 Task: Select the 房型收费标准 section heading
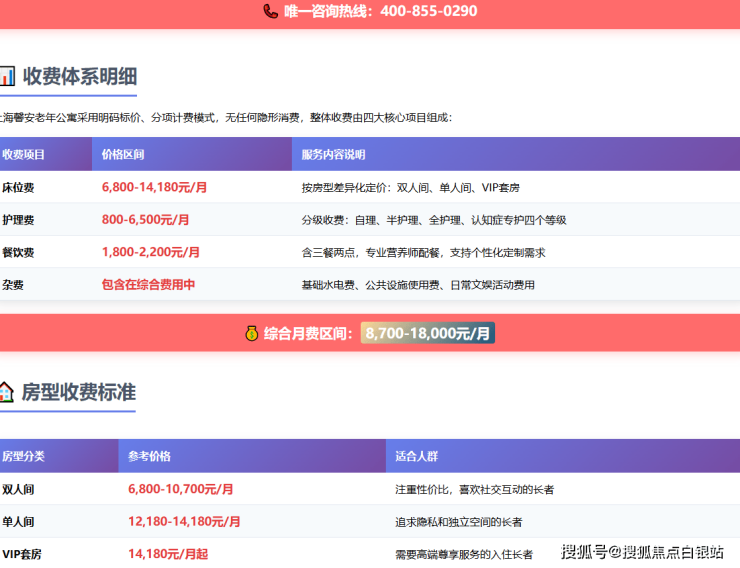tap(79, 392)
